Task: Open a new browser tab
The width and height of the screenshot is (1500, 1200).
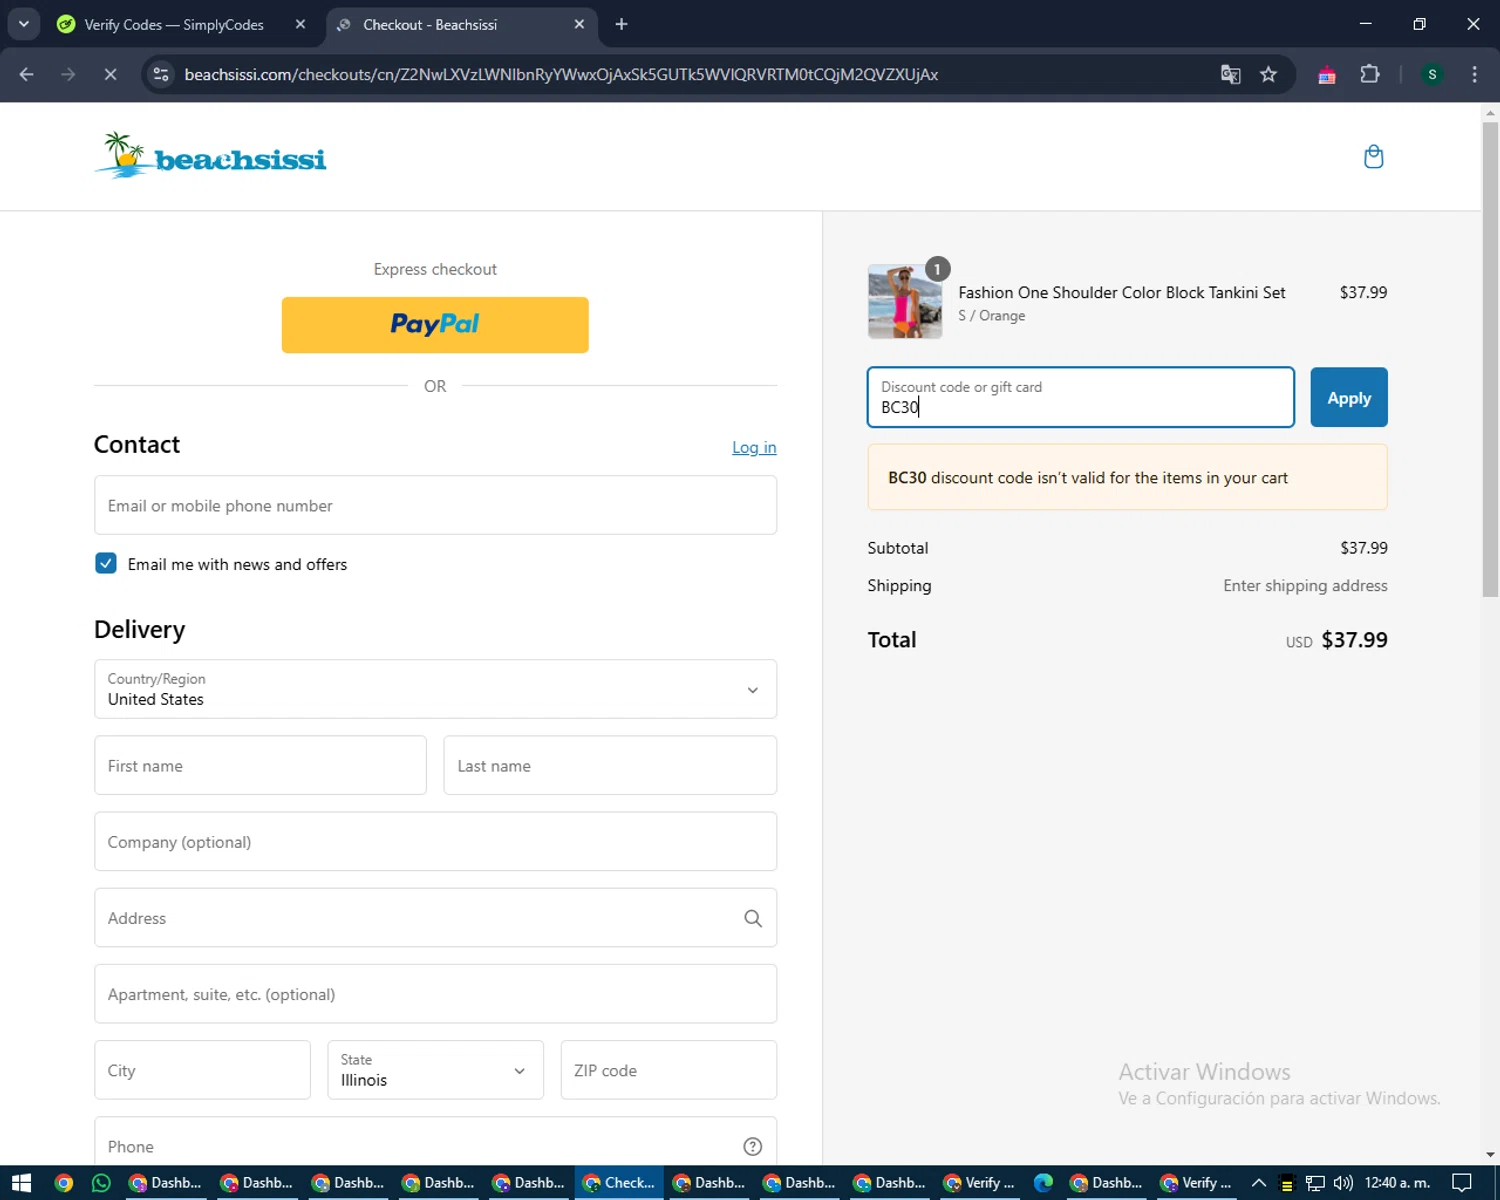Action: click(x=621, y=24)
